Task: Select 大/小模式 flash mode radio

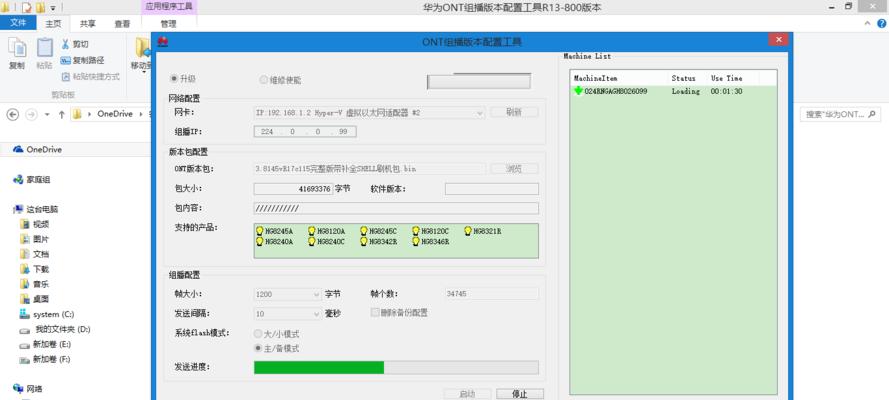Action: pos(259,334)
